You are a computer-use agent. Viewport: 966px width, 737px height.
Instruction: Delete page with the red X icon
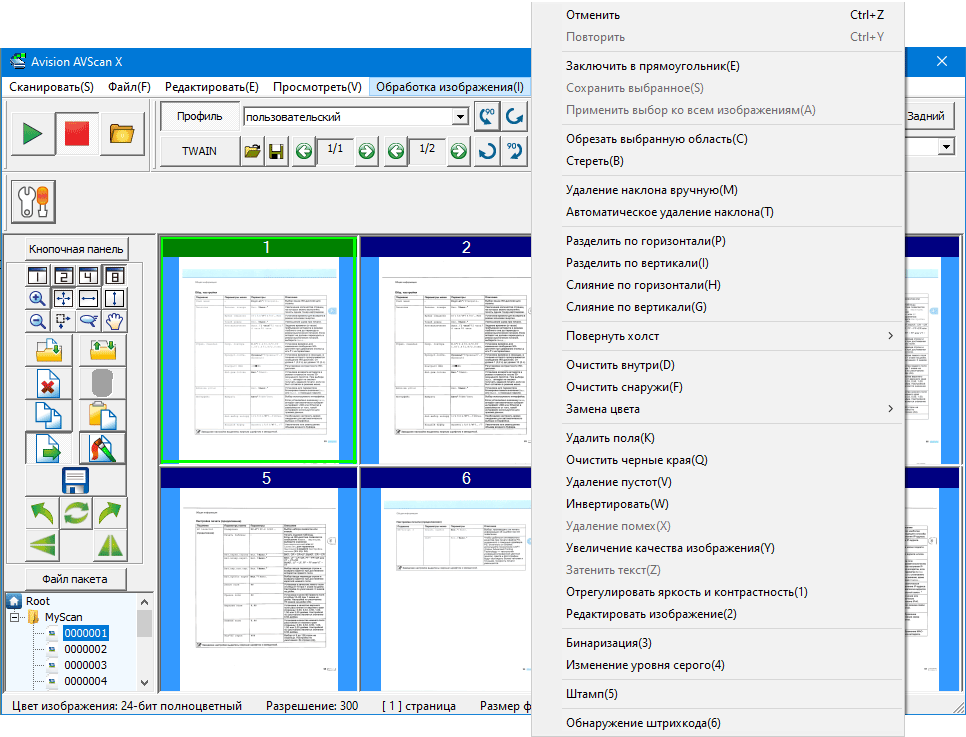click(x=48, y=383)
